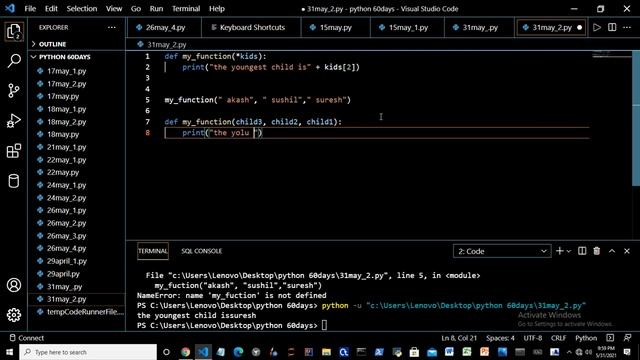This screenshot has width=640, height=360.
Task: Select the TERMINAL panel tab
Action: coord(153,251)
